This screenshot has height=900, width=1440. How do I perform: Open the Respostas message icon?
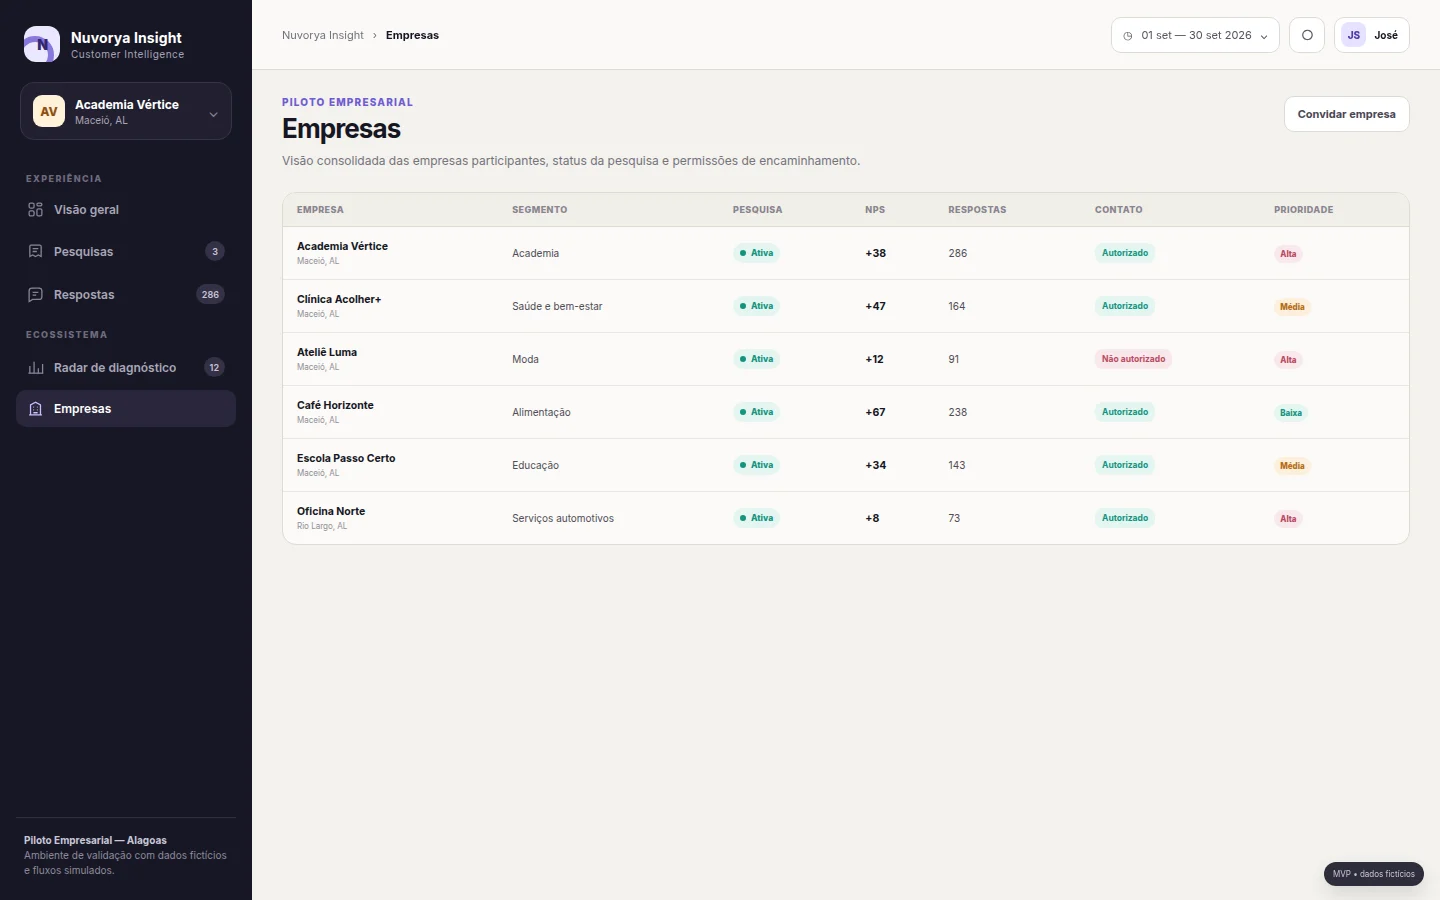pyautogui.click(x=36, y=295)
